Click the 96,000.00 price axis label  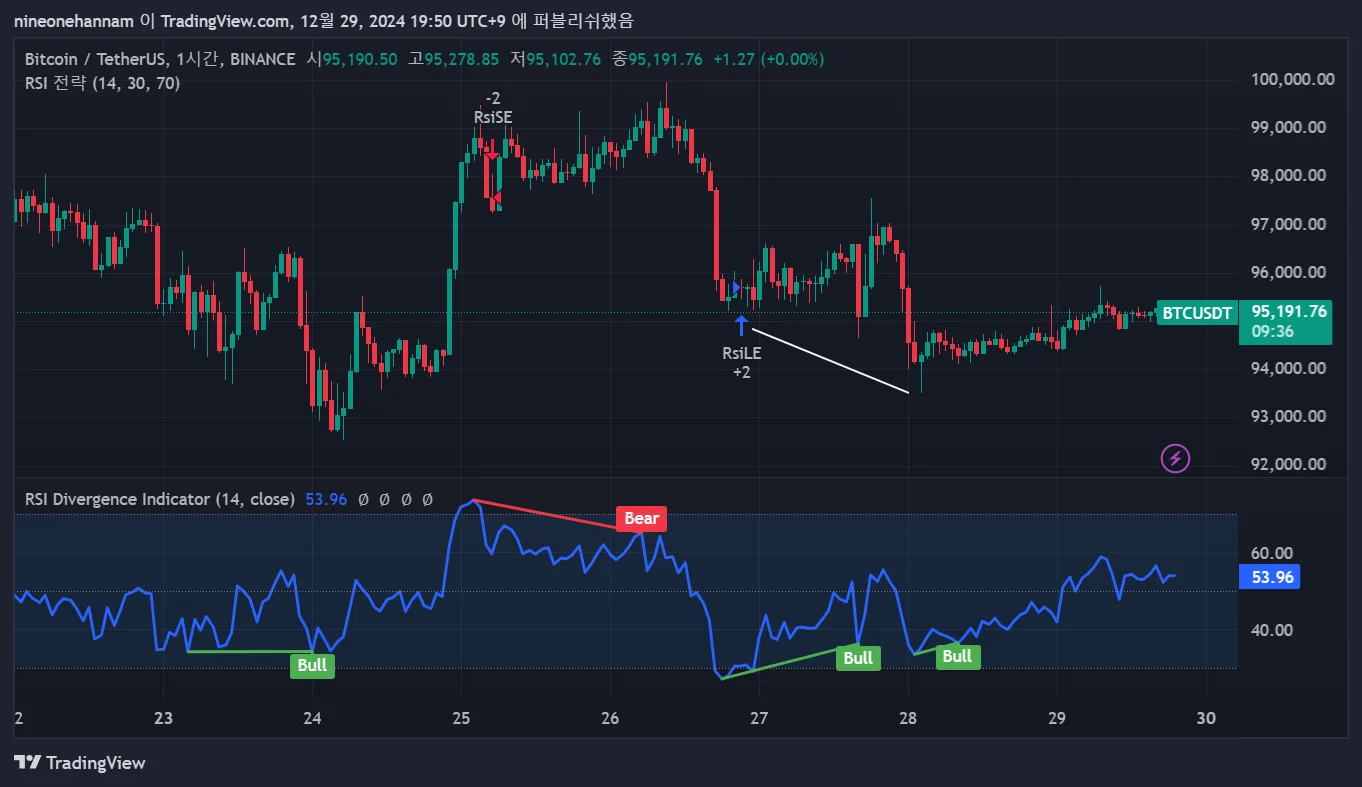[x=1289, y=272]
